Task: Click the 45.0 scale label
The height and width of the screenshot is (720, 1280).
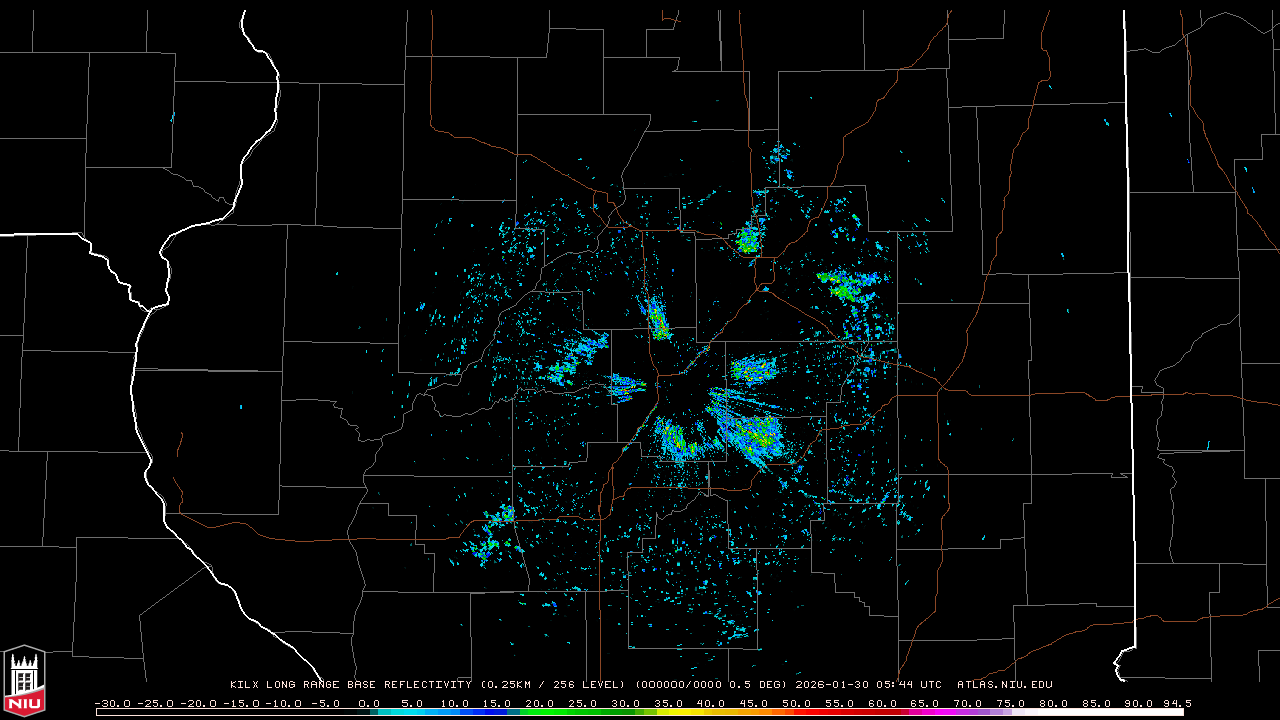Action: 755,703
